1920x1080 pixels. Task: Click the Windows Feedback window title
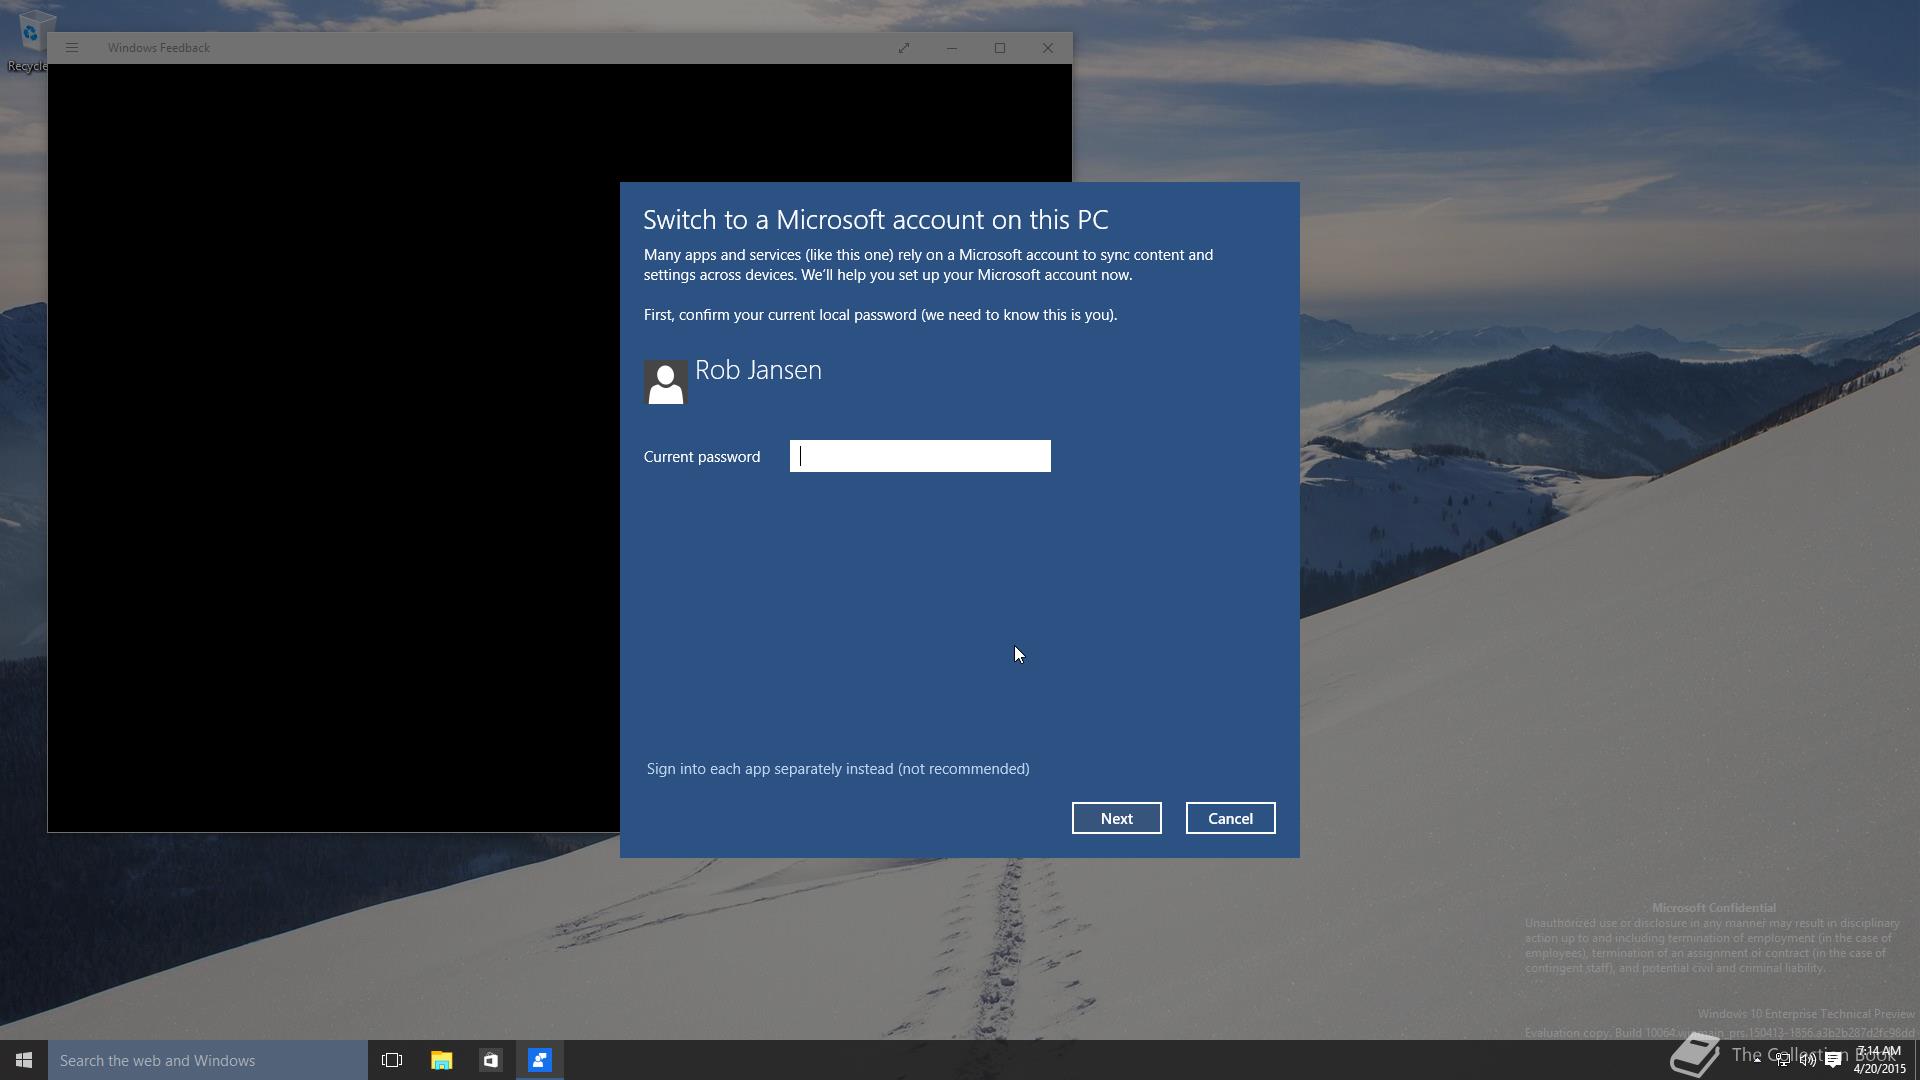[159, 48]
